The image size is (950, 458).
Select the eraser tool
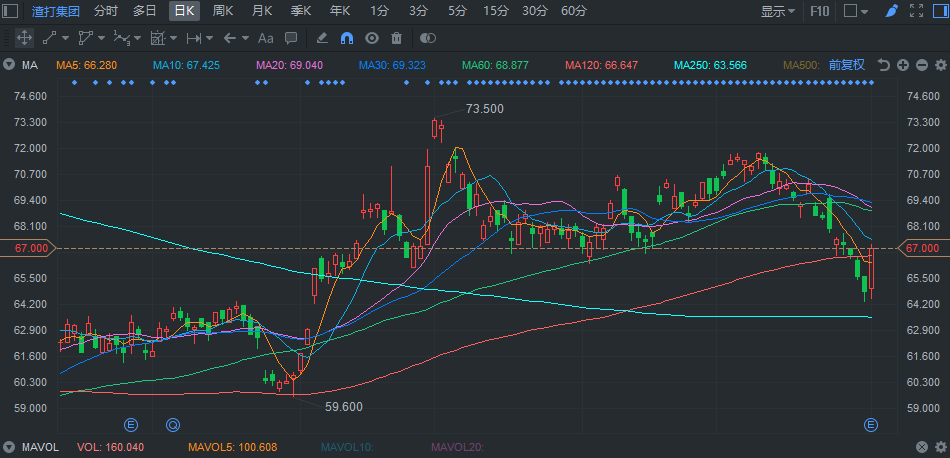click(x=321, y=38)
